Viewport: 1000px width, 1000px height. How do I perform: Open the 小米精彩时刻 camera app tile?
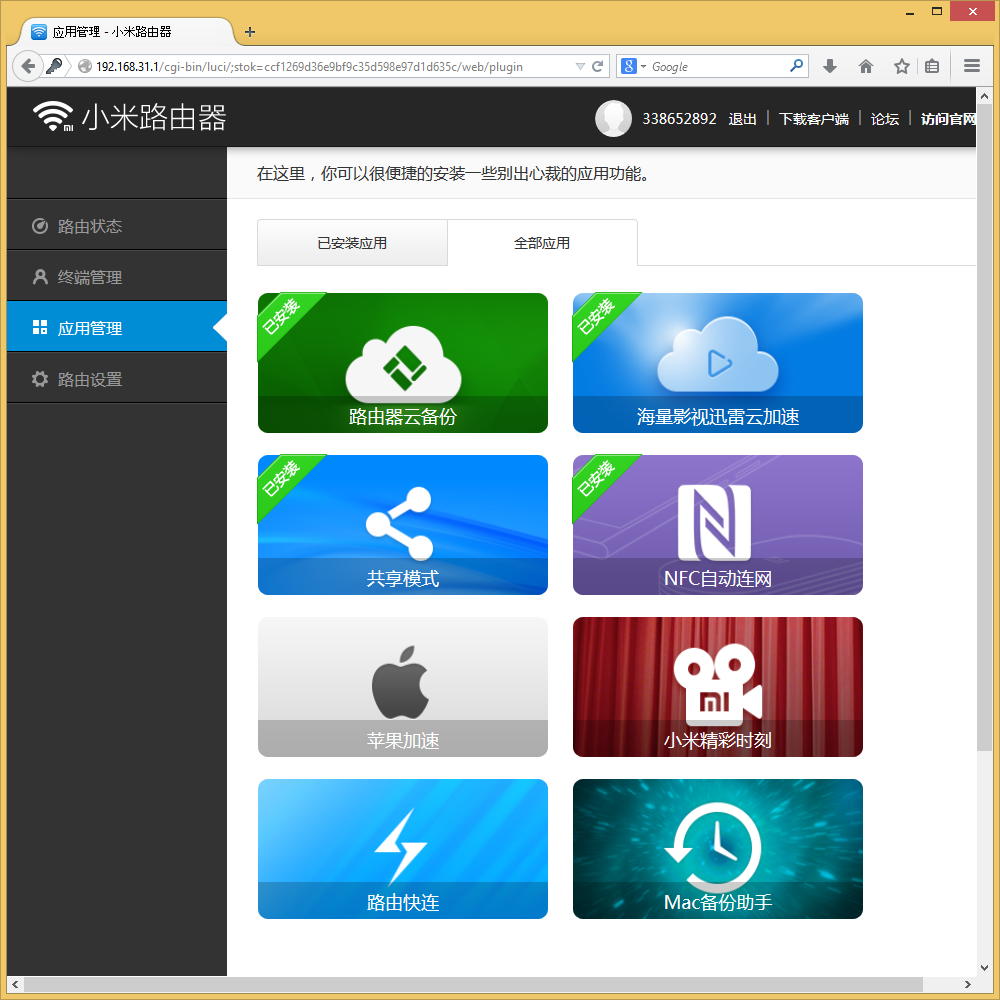[x=717, y=686]
